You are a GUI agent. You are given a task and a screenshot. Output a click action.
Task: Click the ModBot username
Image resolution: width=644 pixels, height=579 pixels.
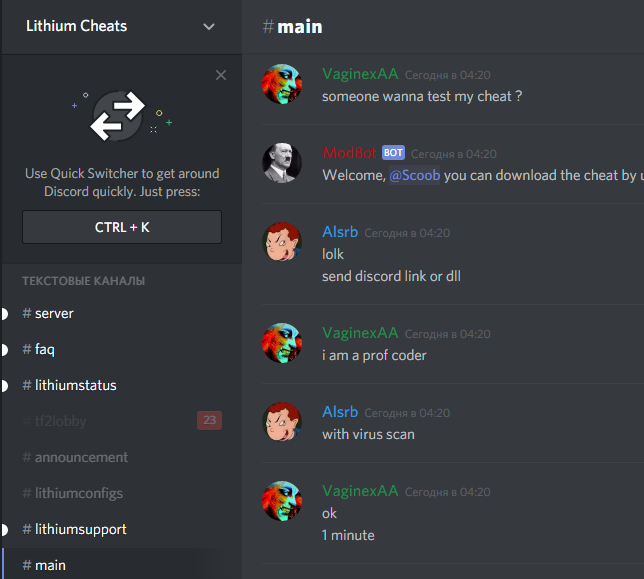pyautogui.click(x=349, y=153)
